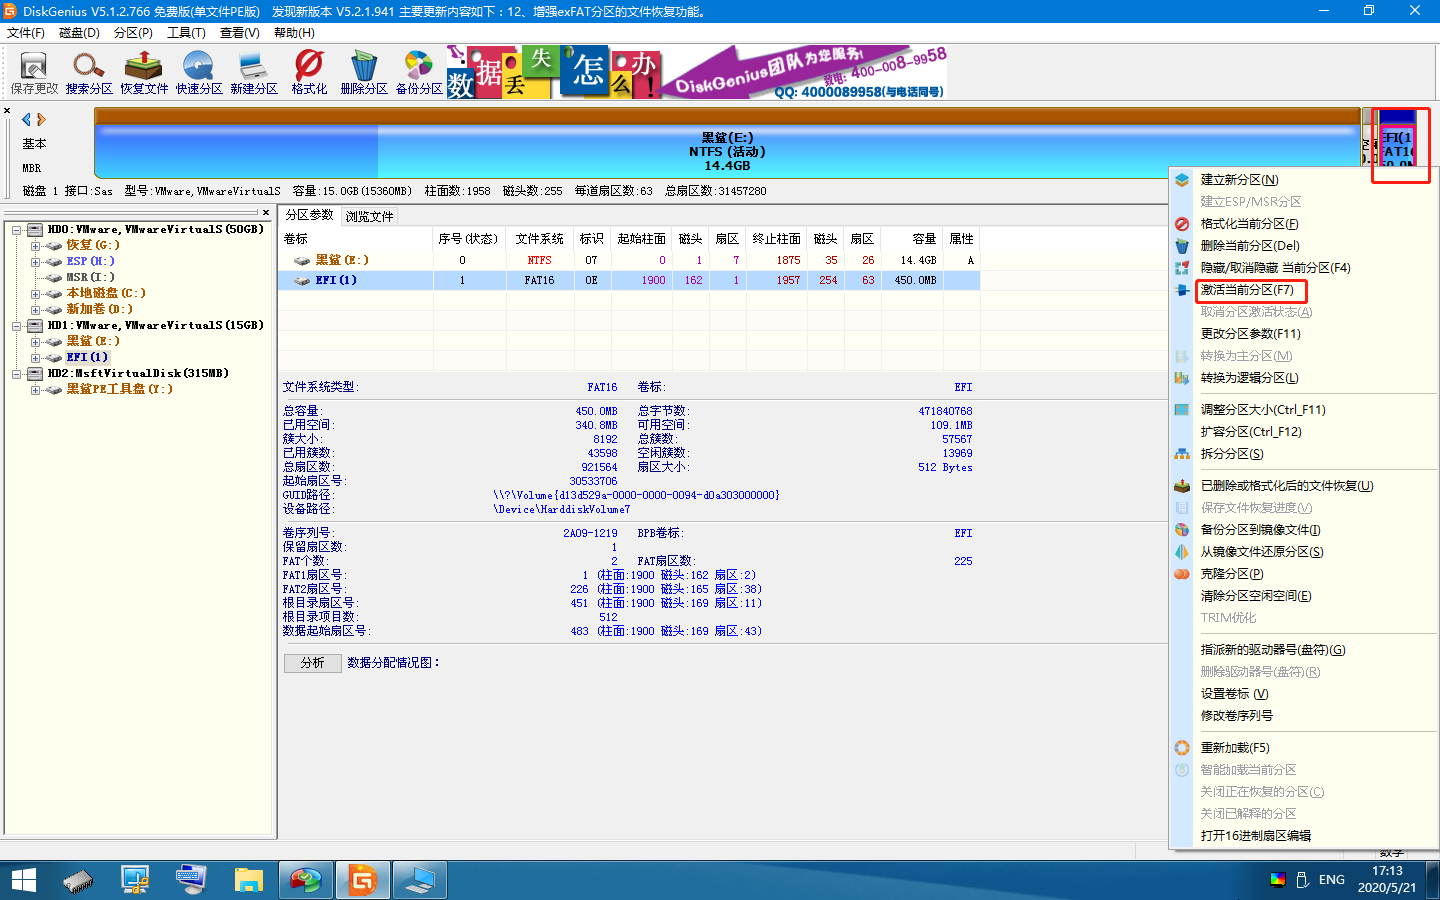Click the ENG input language indicator
Screen dimensions: 1440x900
(1332, 880)
